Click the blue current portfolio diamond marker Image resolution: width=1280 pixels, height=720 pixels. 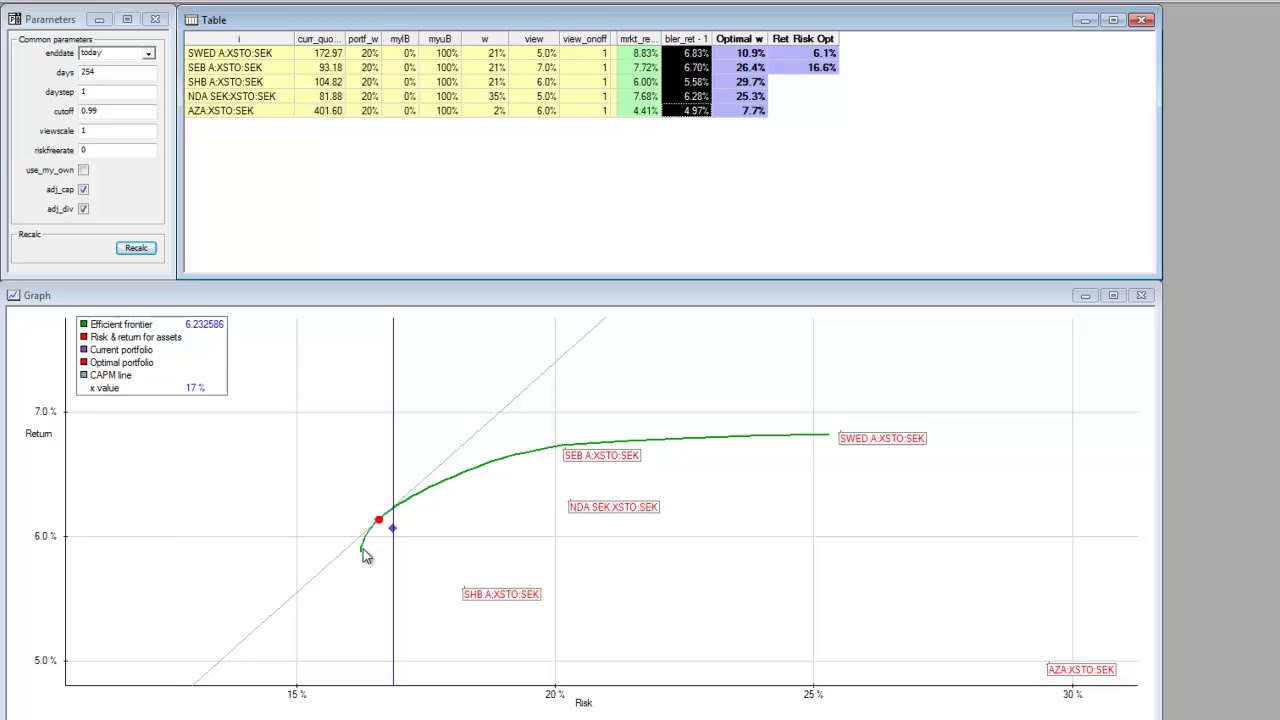coord(392,528)
